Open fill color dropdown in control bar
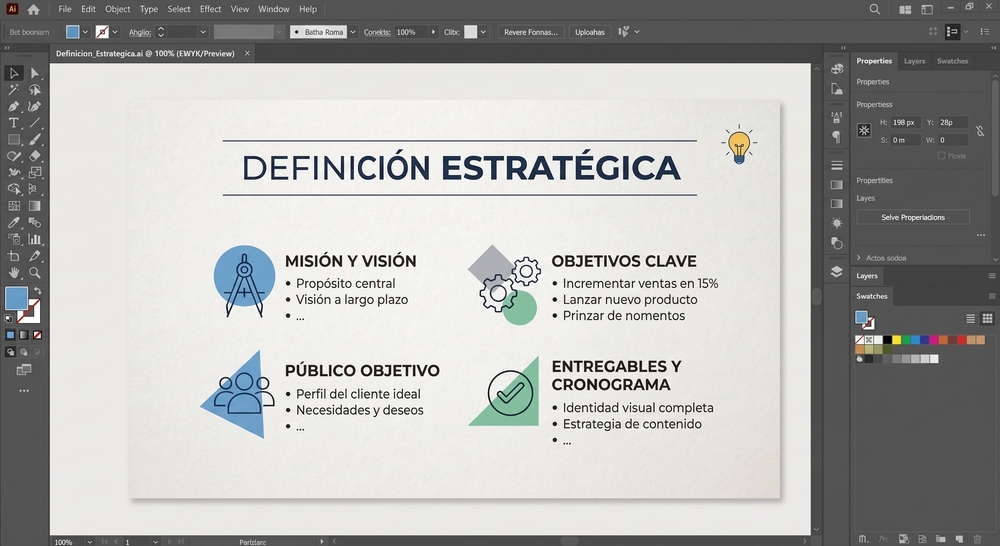This screenshot has height=546, width=1000. click(x=85, y=32)
